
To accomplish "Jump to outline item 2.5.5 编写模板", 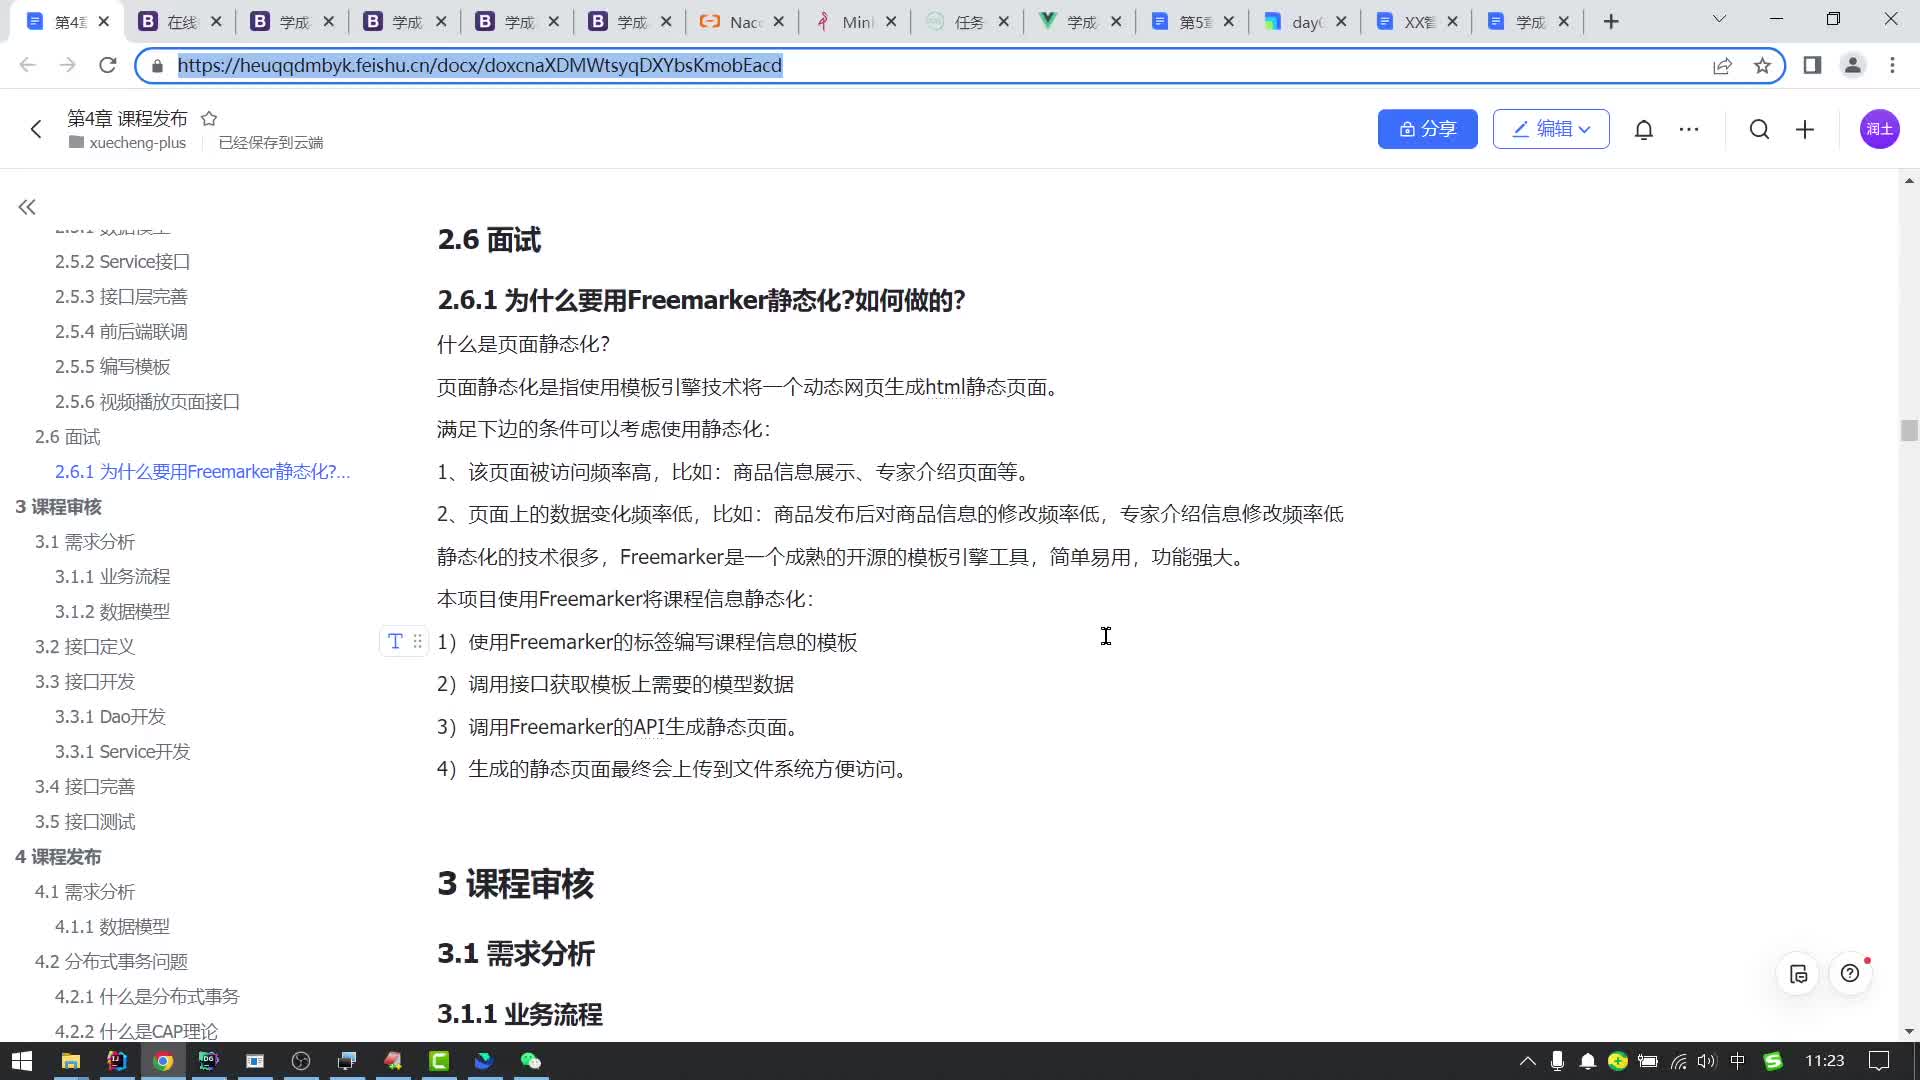I will pyautogui.click(x=112, y=367).
